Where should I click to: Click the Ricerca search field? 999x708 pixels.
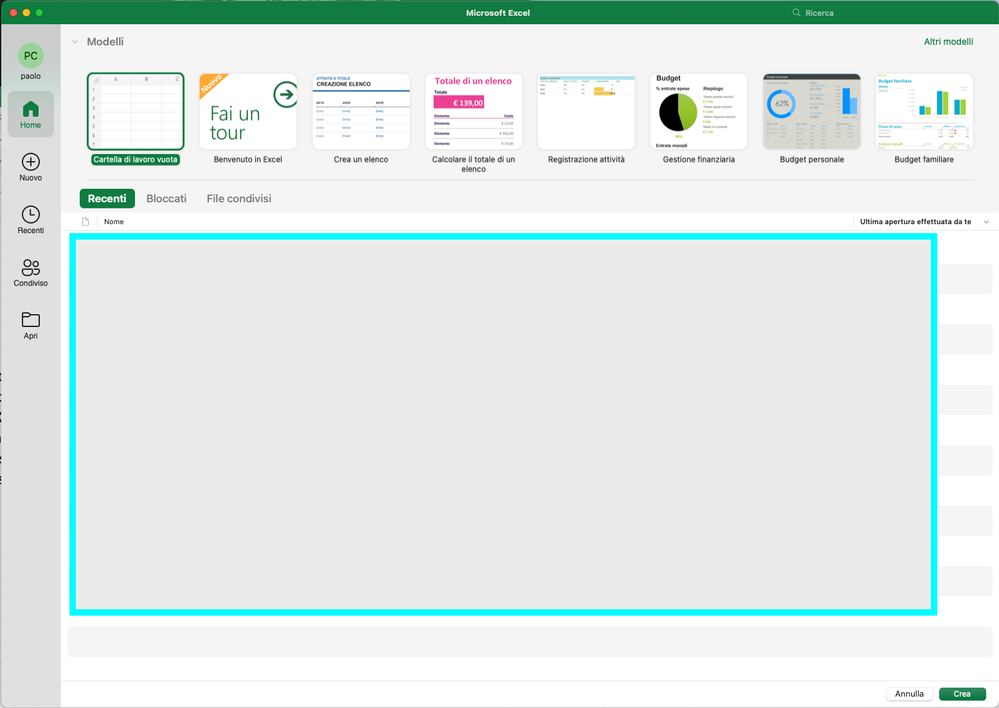(x=889, y=13)
